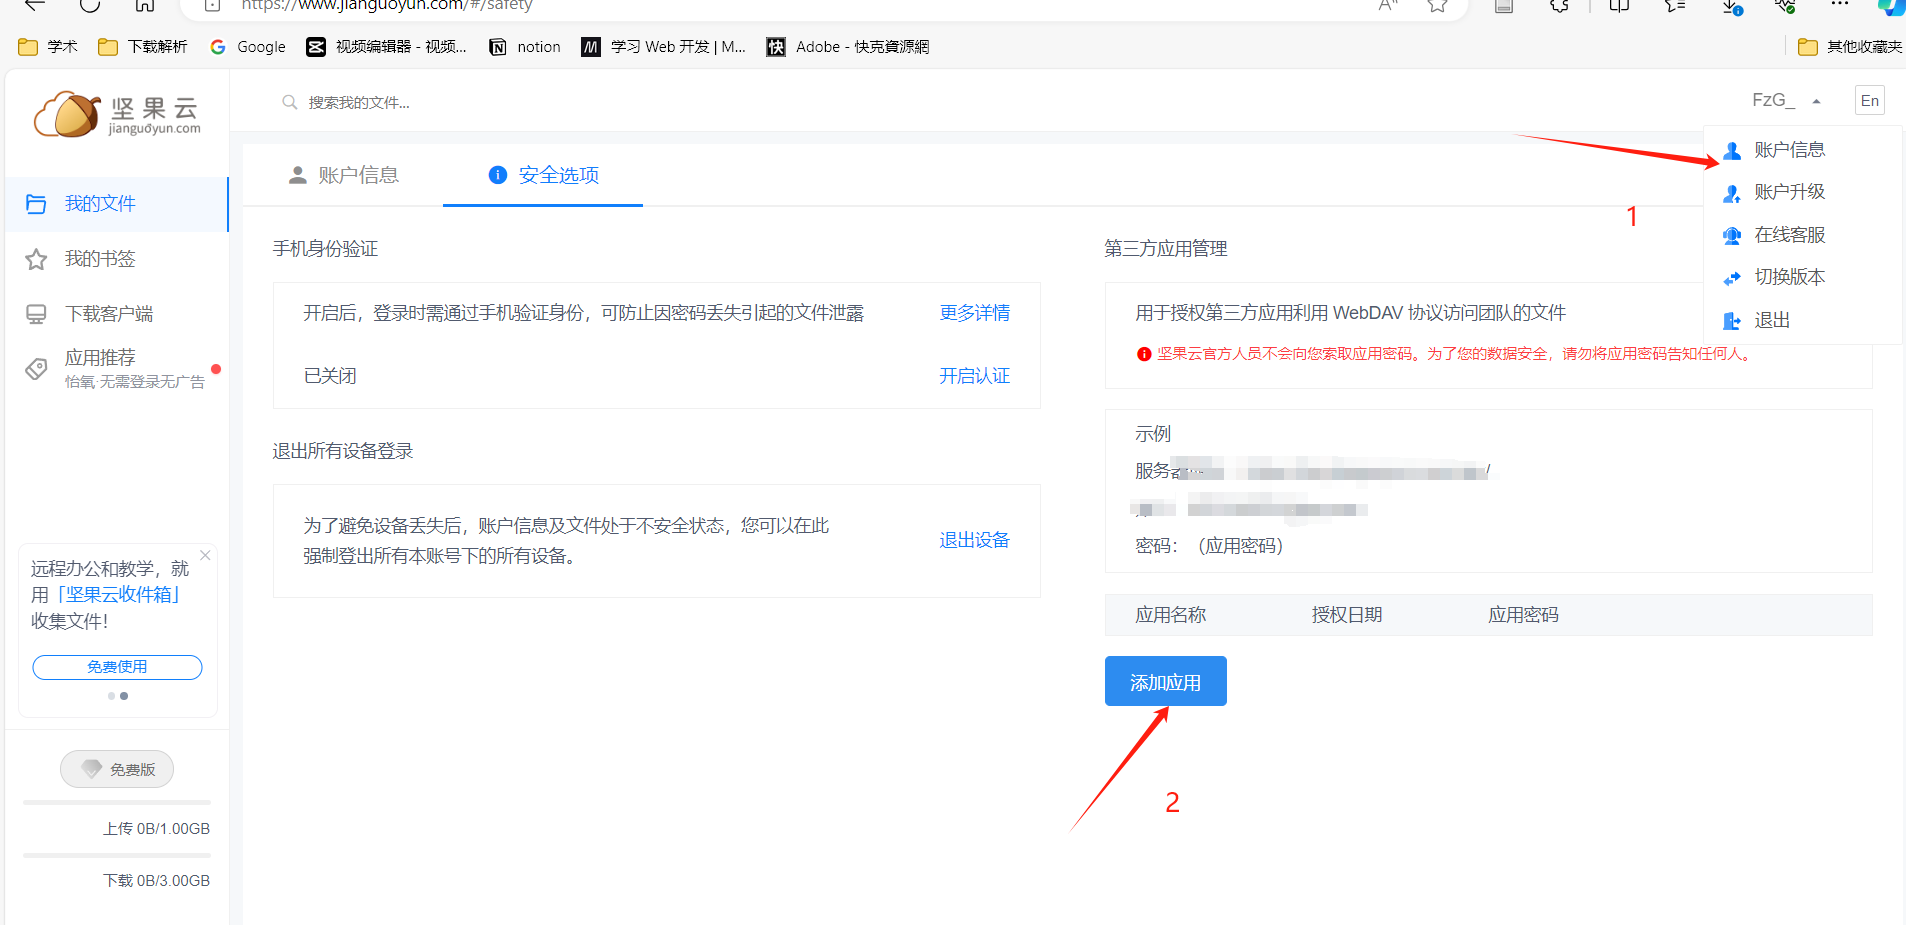Select 账户信息 in the user menu
1906x925 pixels.
1789,150
